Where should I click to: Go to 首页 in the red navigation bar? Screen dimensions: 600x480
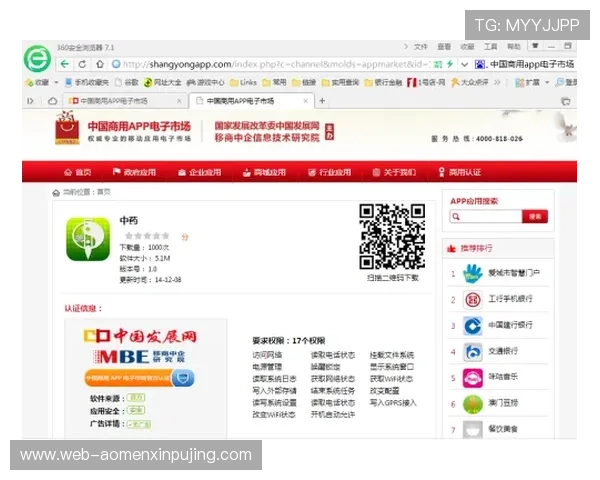77,172
